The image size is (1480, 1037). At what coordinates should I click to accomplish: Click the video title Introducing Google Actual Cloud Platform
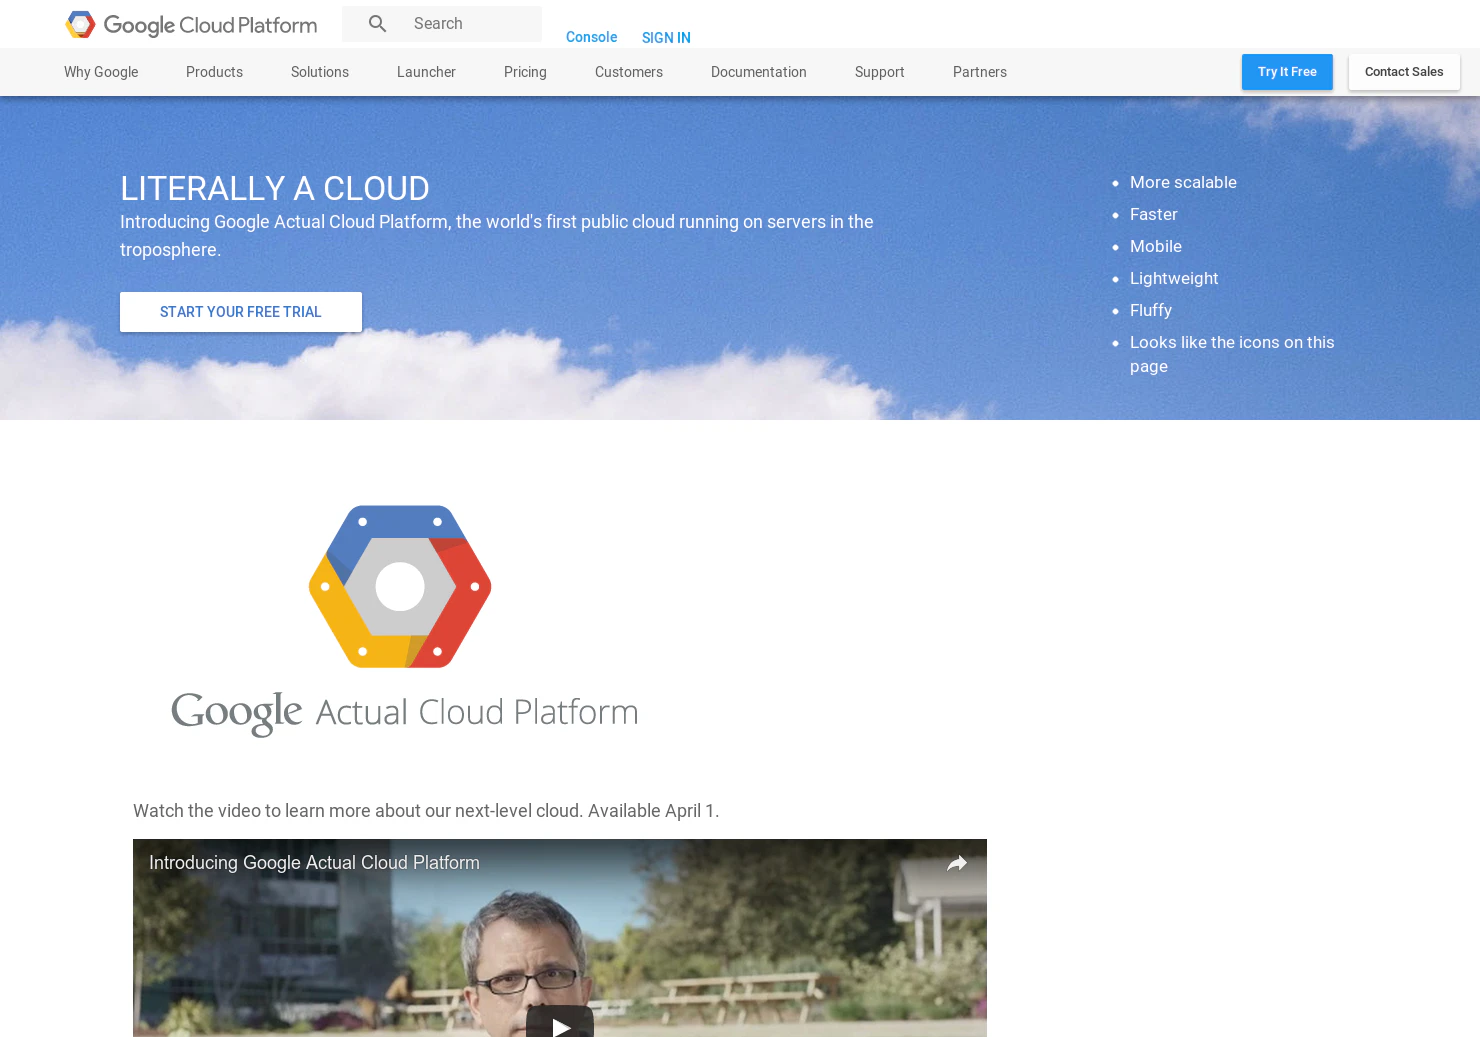tap(314, 862)
